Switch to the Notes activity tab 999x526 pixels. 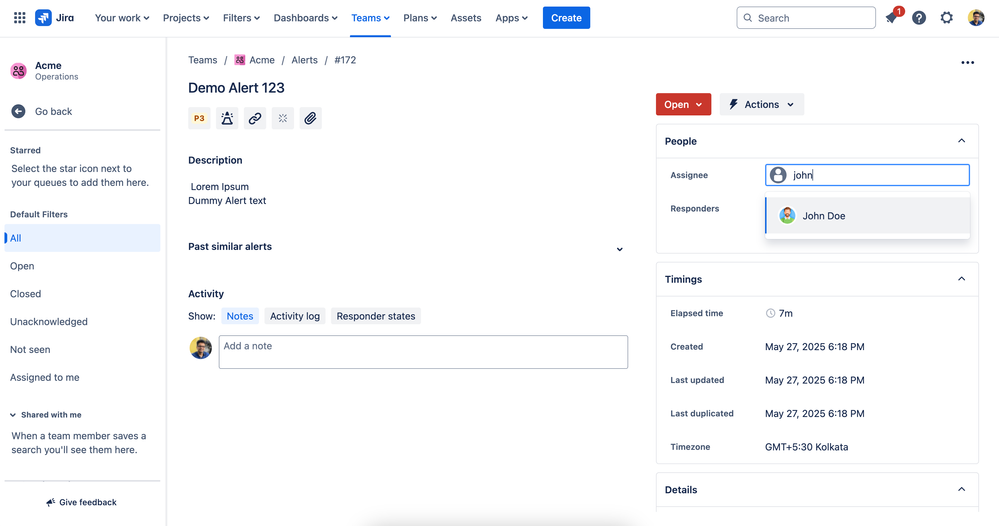point(240,316)
